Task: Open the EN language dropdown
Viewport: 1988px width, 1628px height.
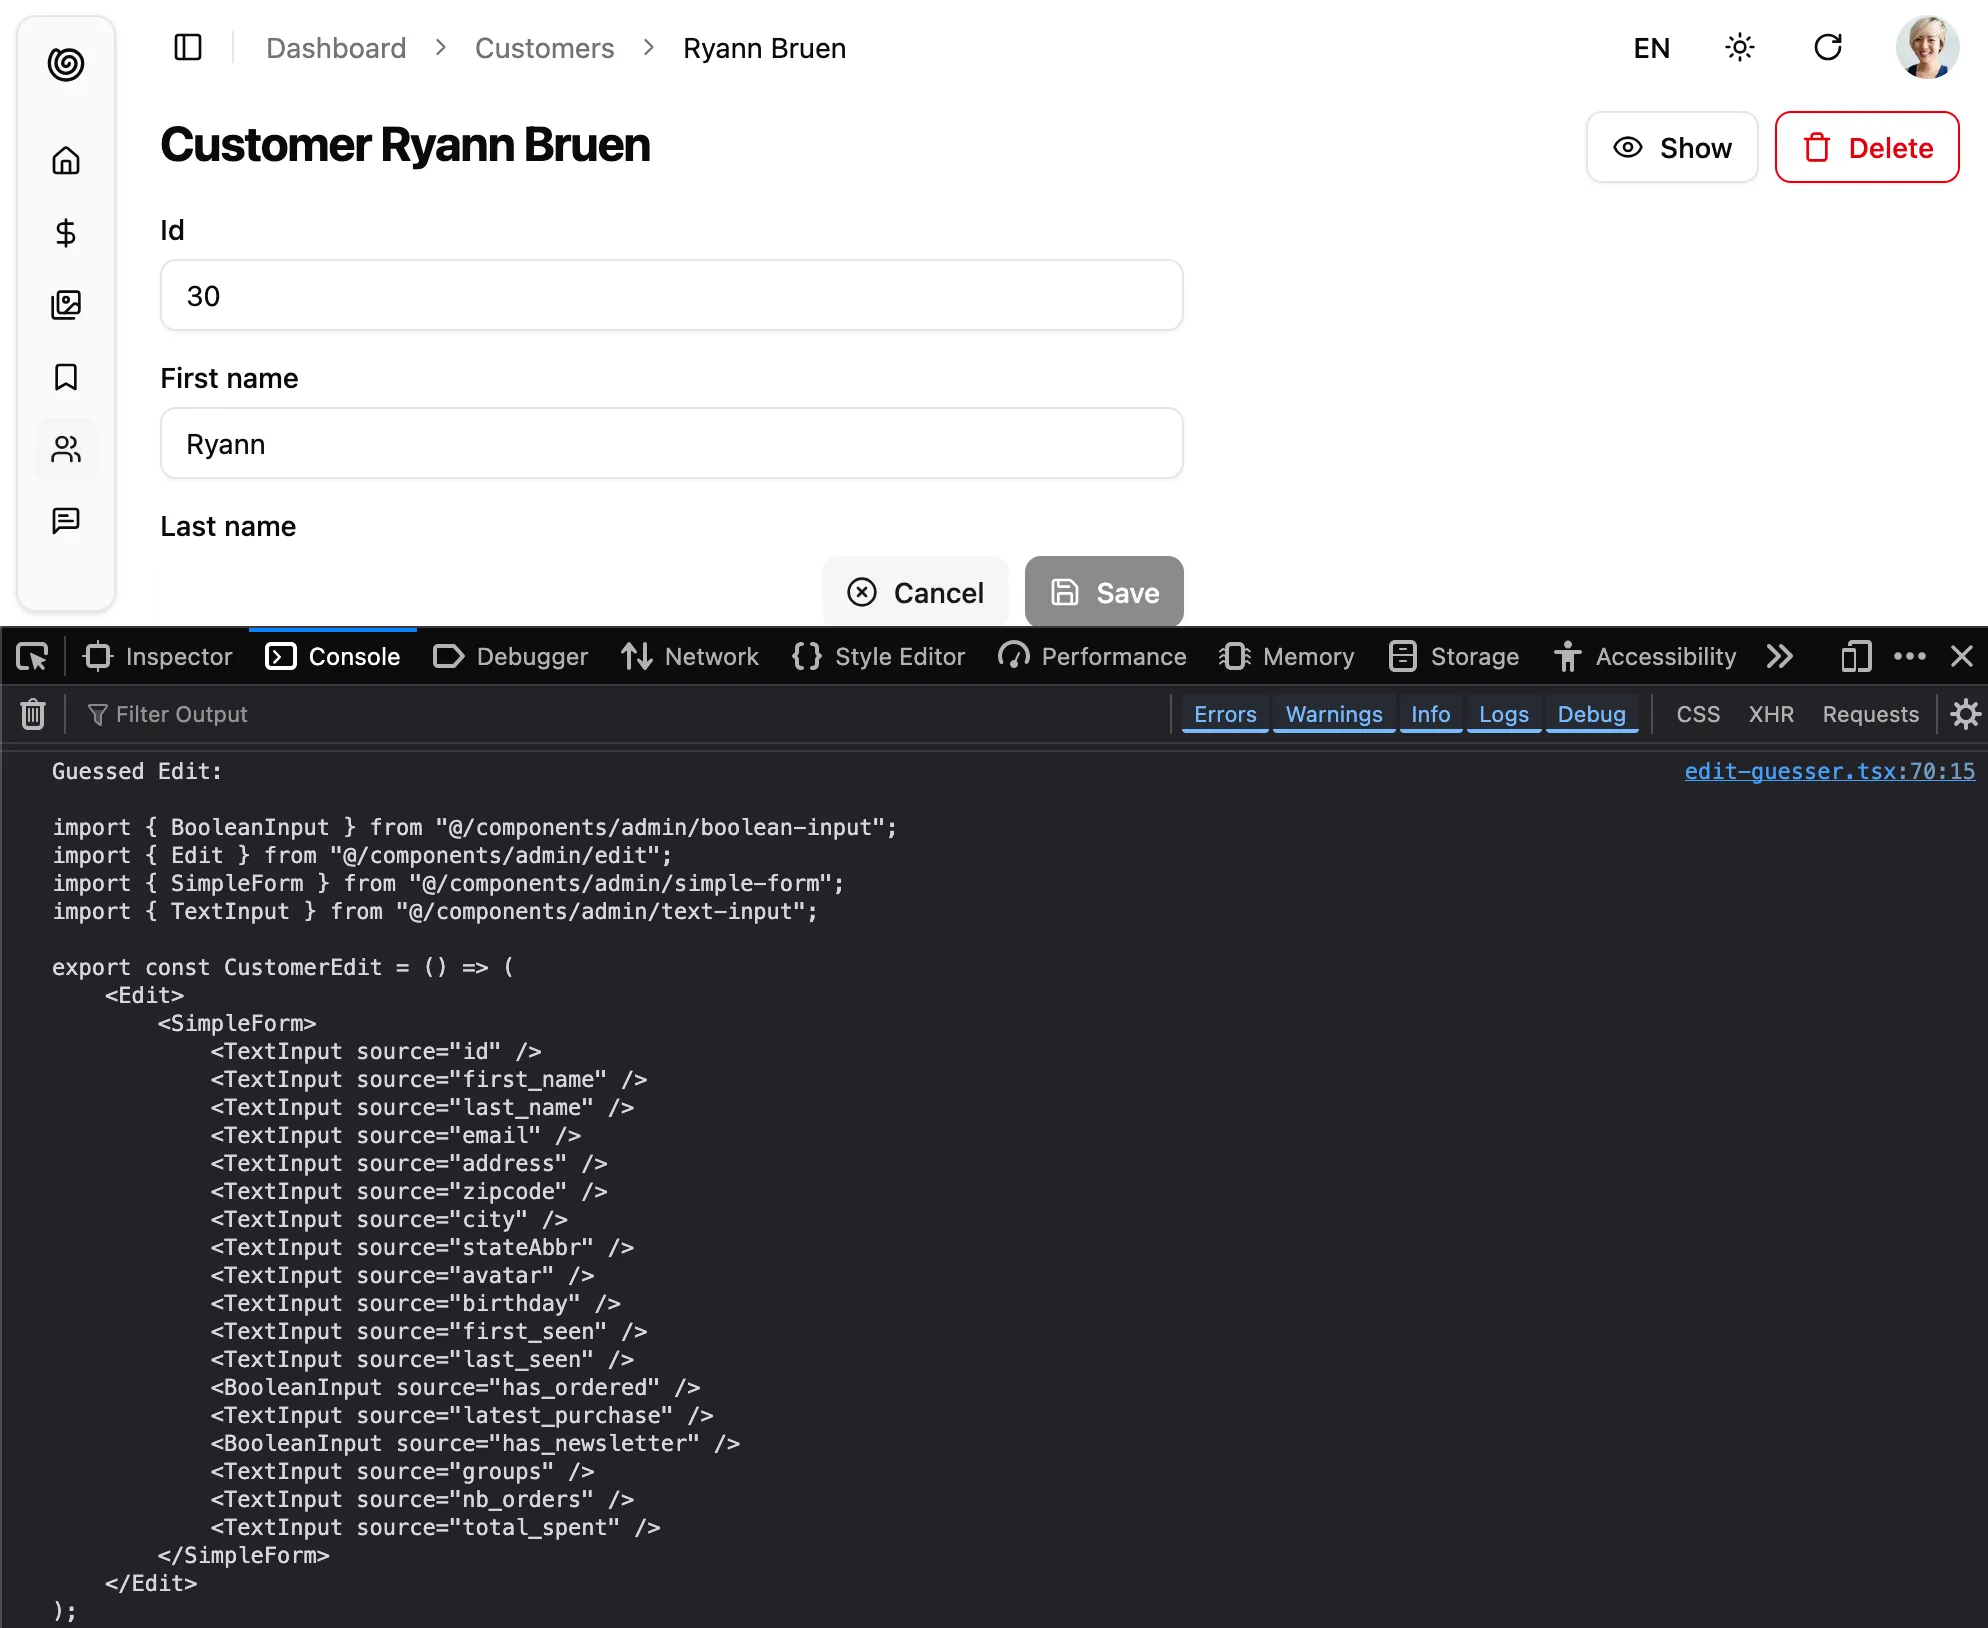Action: [x=1651, y=48]
